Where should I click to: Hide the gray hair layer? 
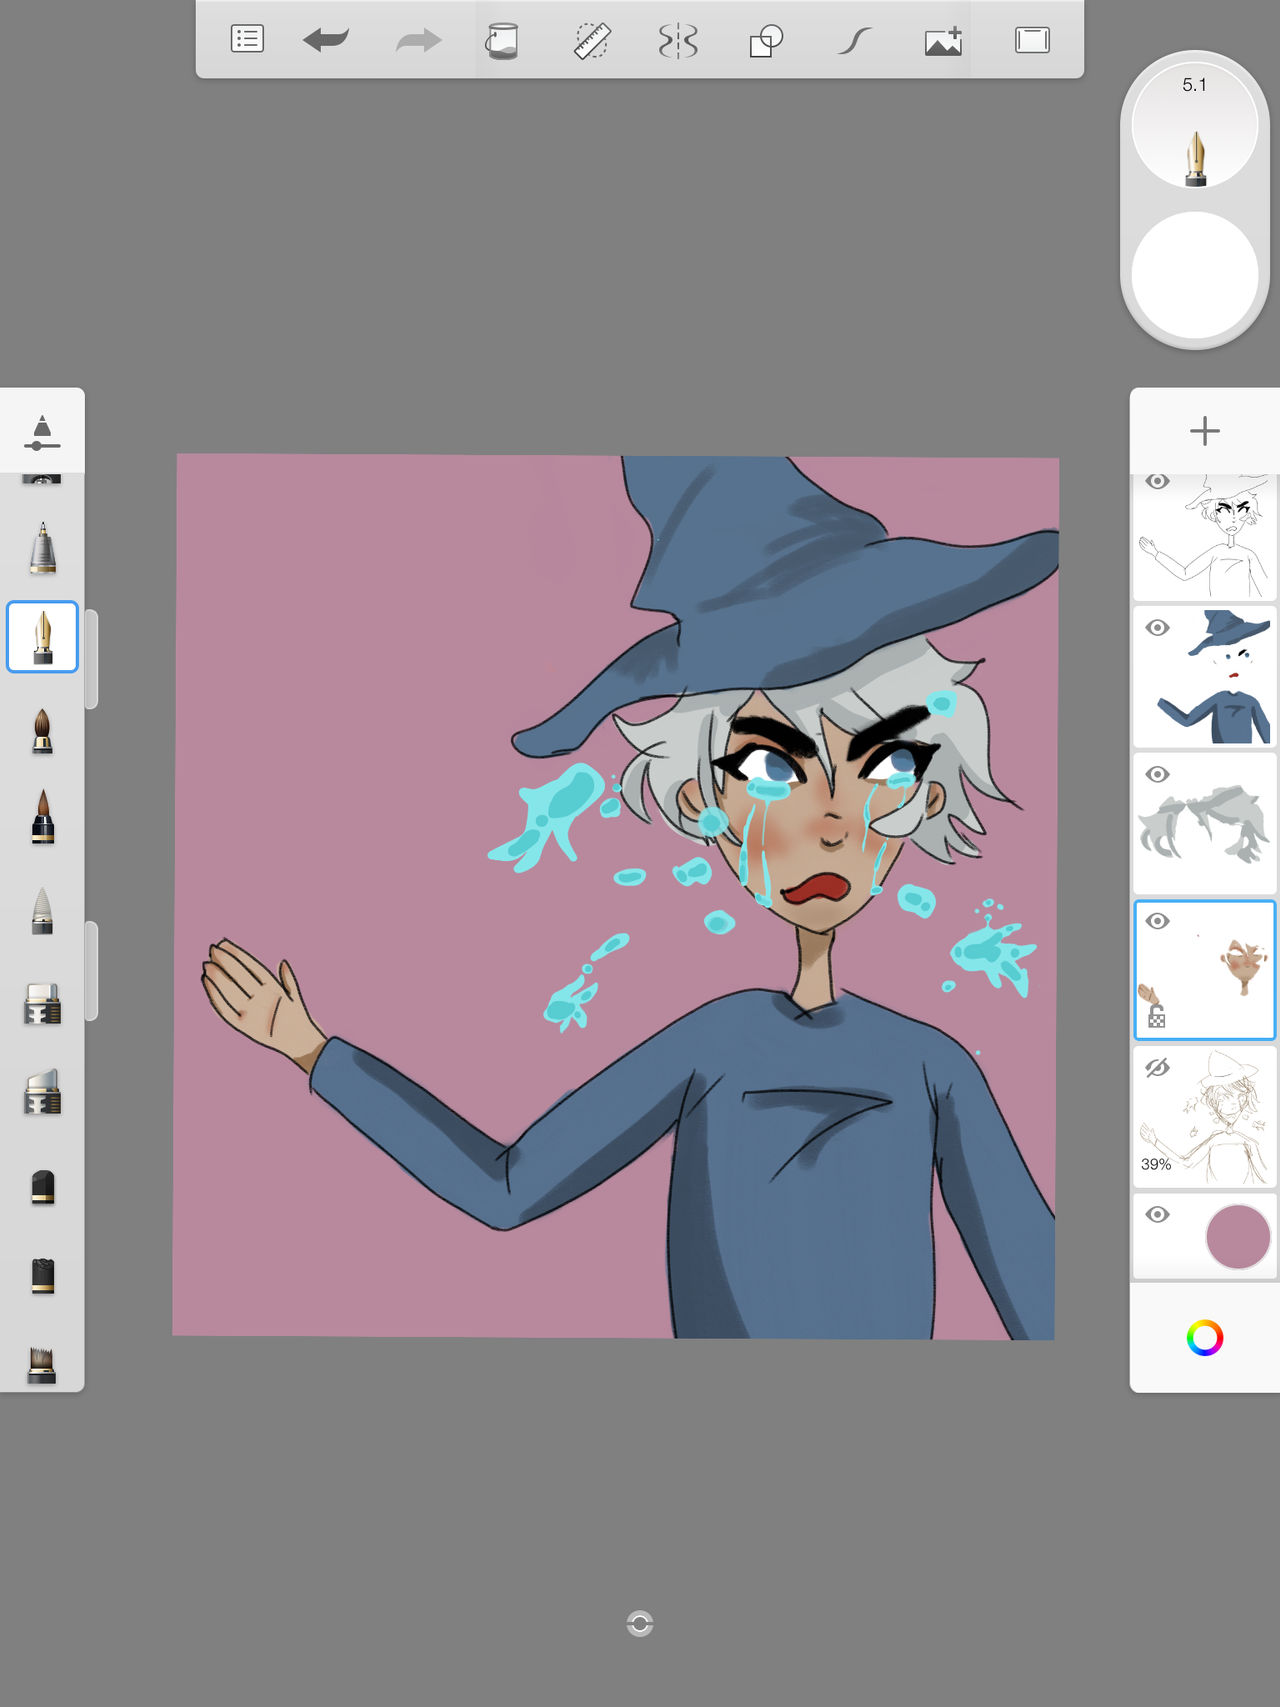tap(1157, 775)
